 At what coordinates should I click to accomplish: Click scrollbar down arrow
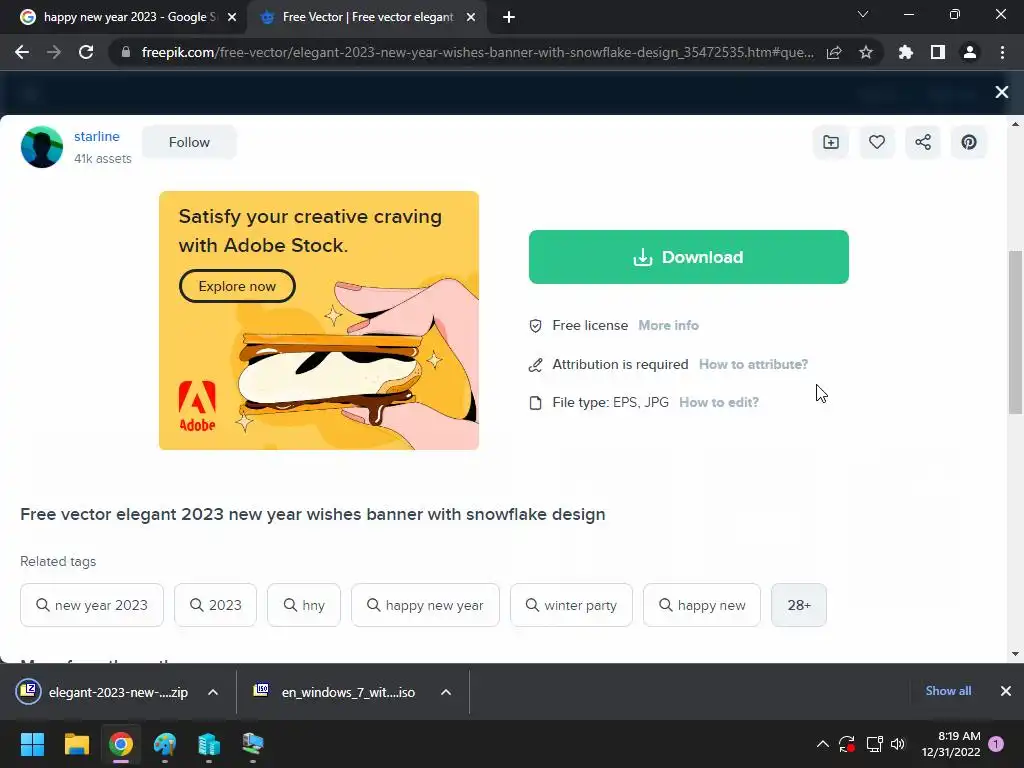pyautogui.click(x=1015, y=654)
